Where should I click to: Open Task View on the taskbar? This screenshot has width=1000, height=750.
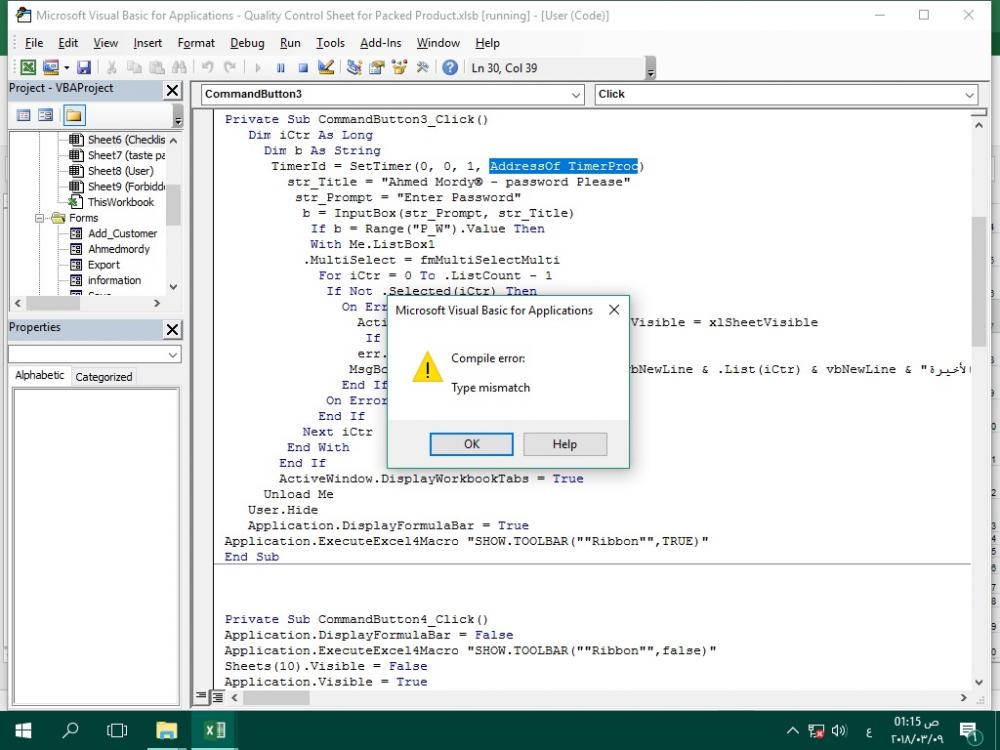coord(117,730)
